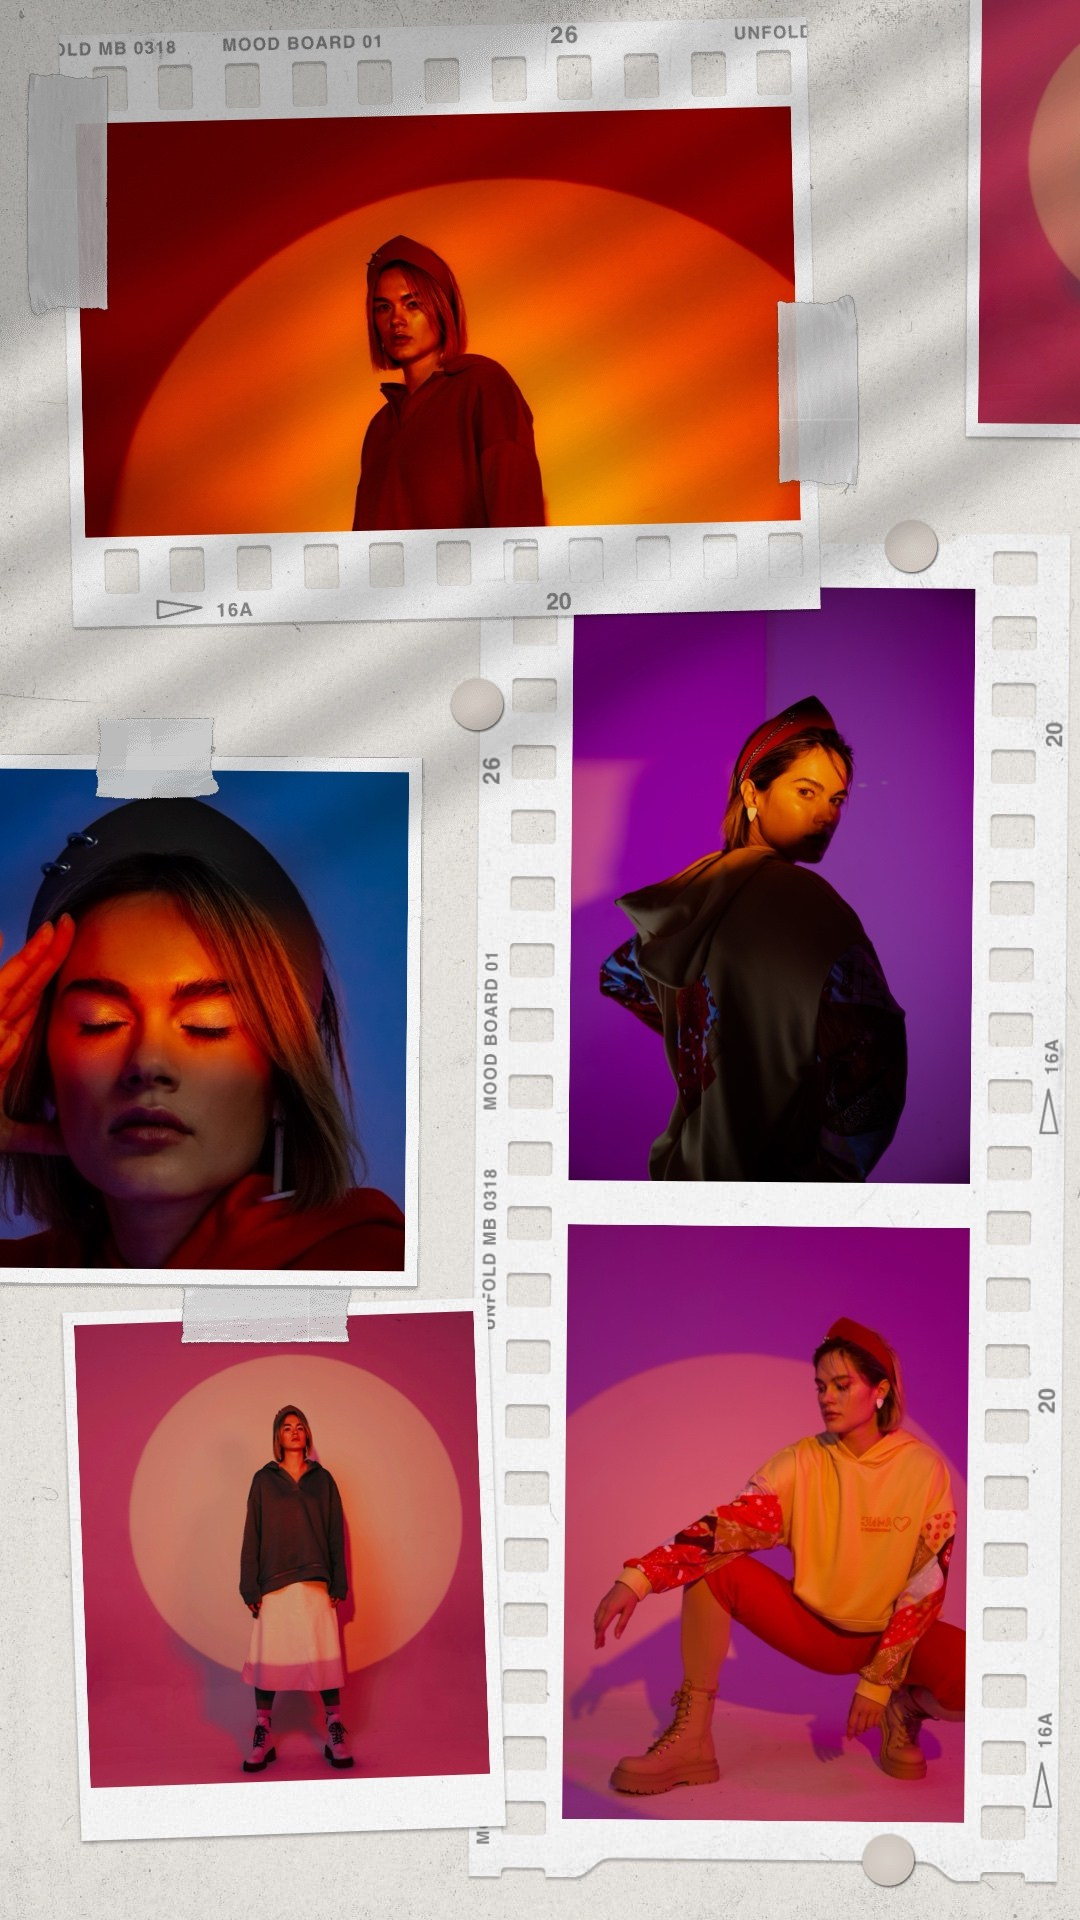The height and width of the screenshot is (1920, 1080).
Task: Click the "16A" beside the dark hoodie photo
Action: [1051, 1056]
